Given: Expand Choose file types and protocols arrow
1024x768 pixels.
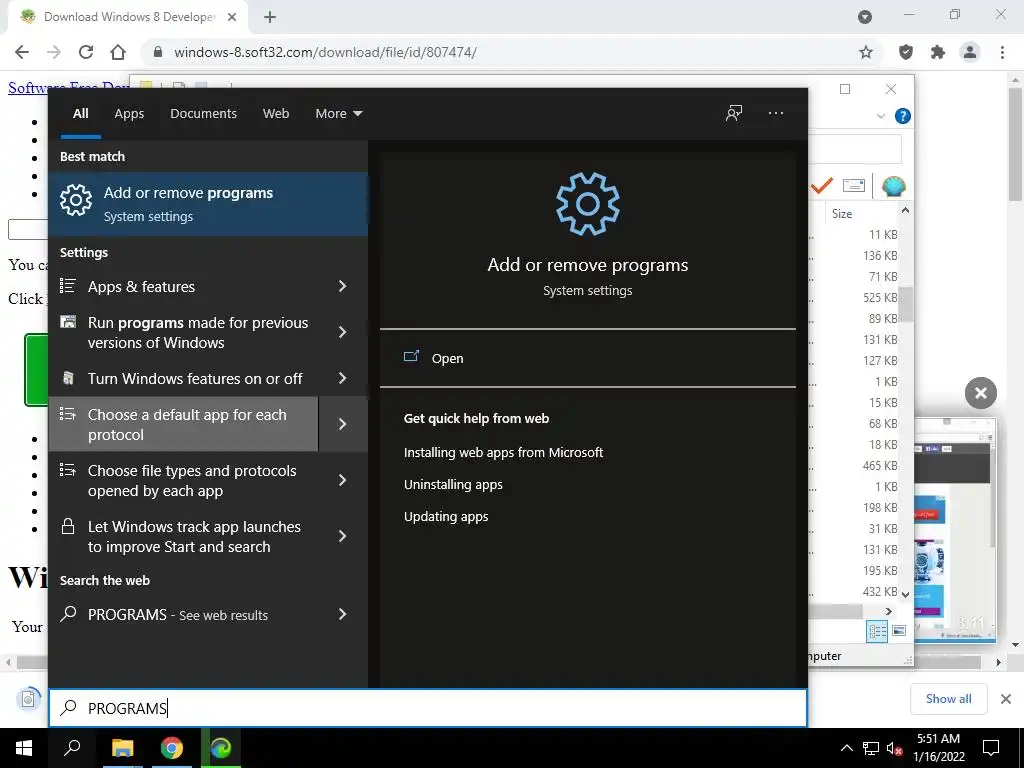Looking at the screenshot, I should (342, 481).
